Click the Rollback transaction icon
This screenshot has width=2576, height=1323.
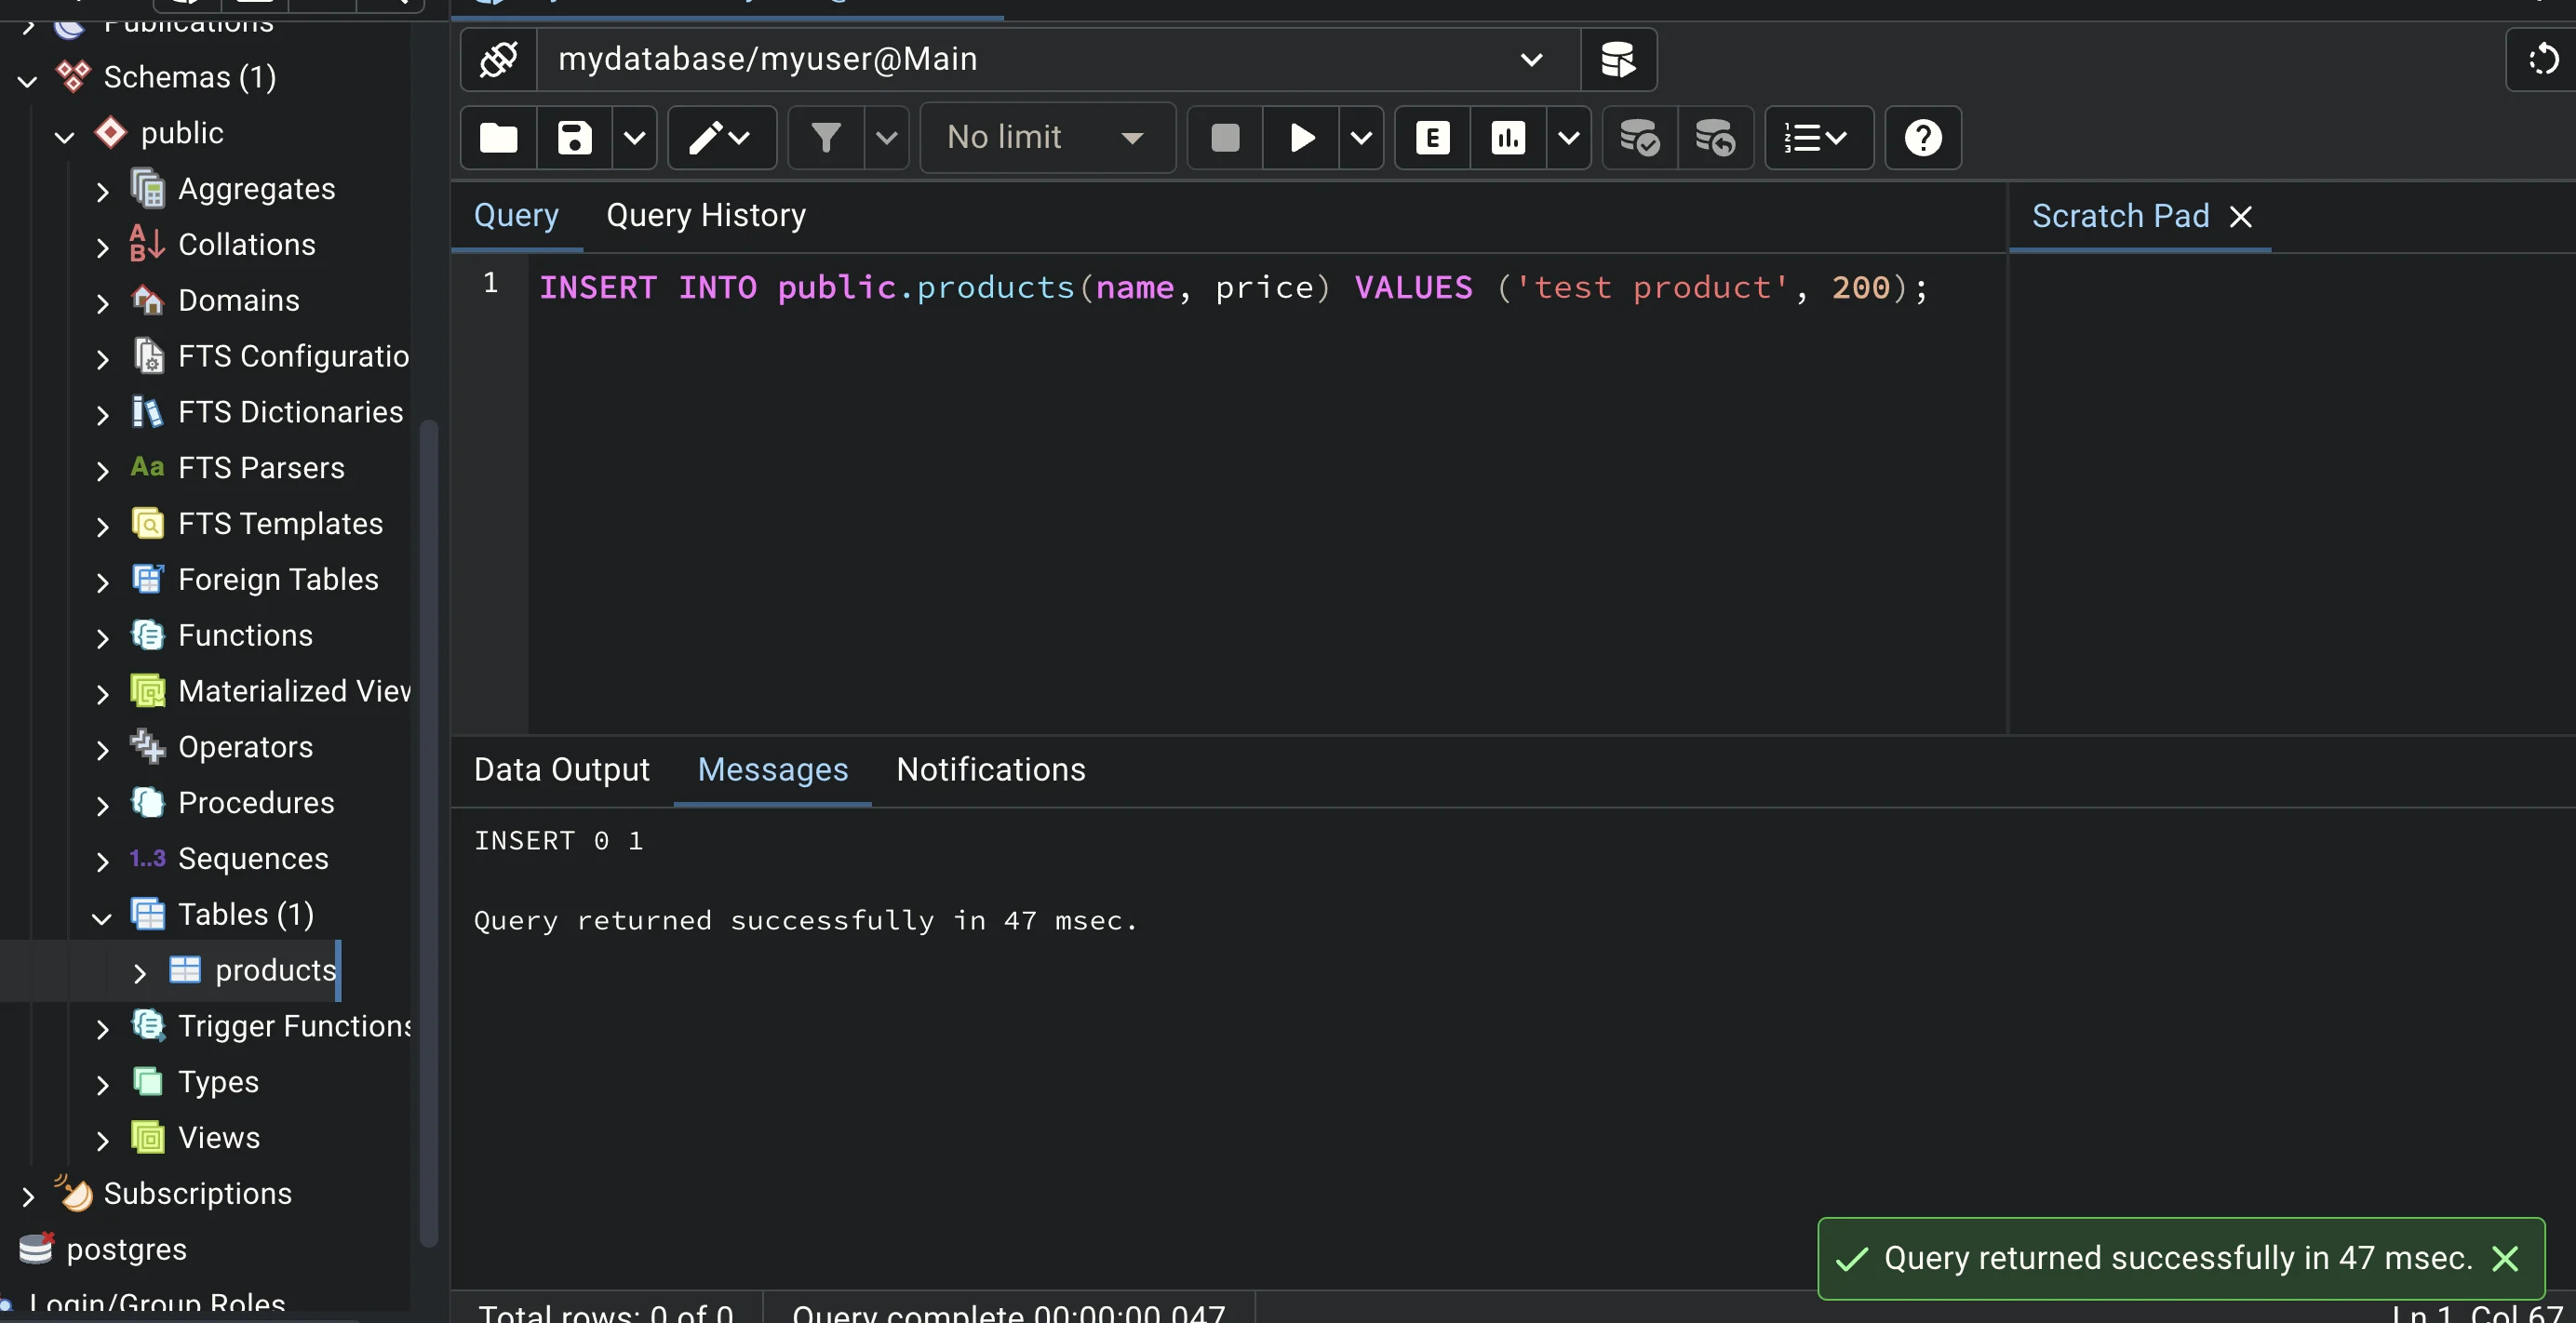point(1716,138)
